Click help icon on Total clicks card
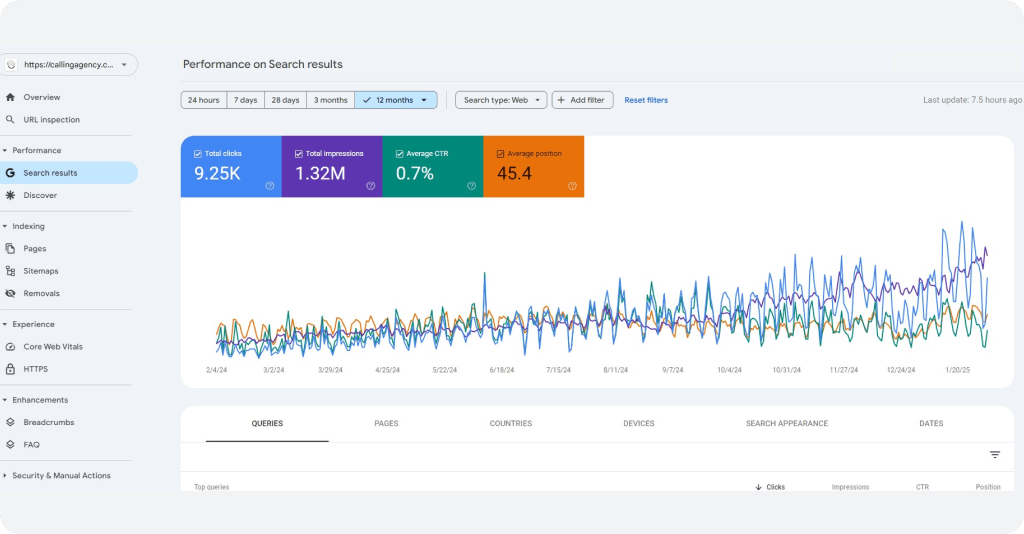This screenshot has width=1024, height=534. (x=270, y=186)
